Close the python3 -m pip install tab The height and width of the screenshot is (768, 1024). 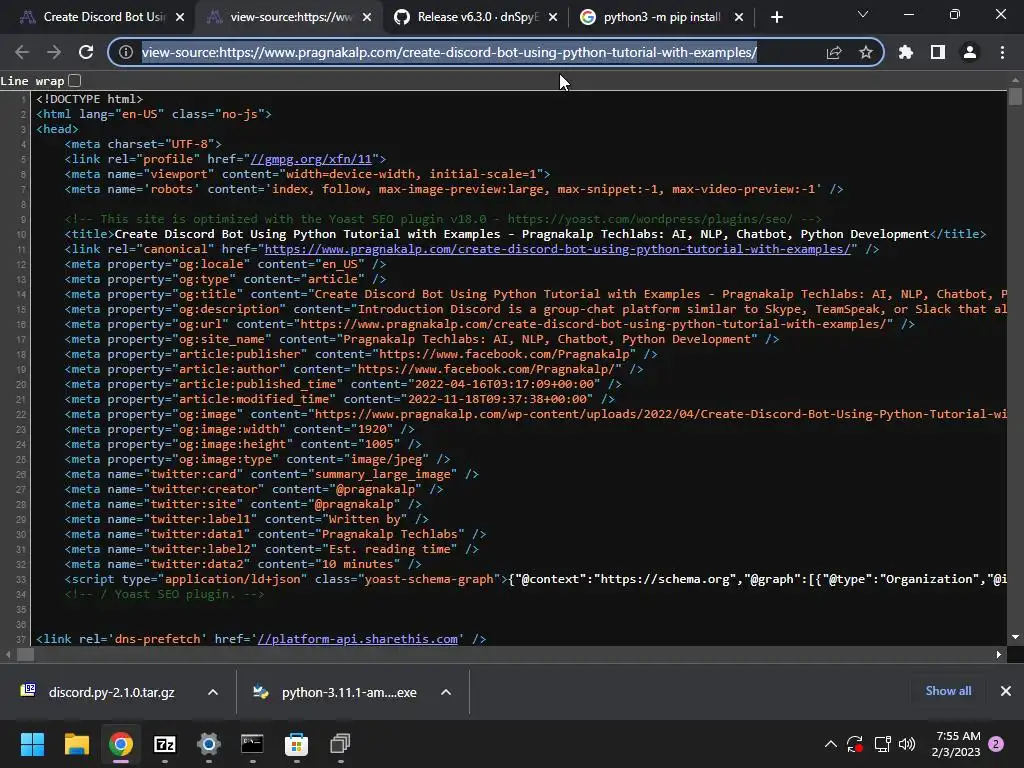[x=739, y=18]
